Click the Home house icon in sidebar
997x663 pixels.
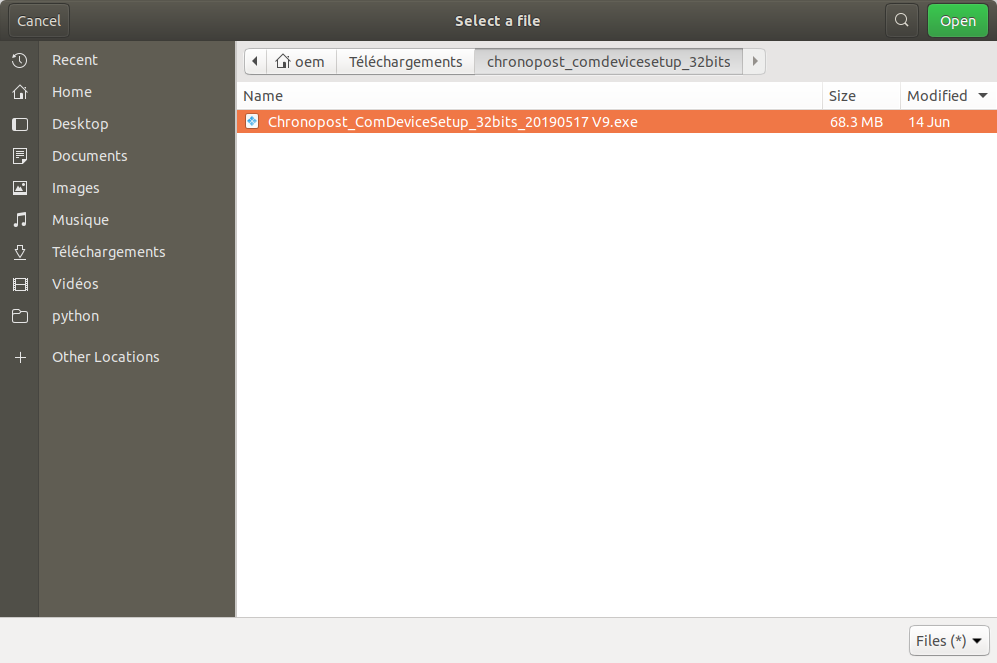(19, 92)
